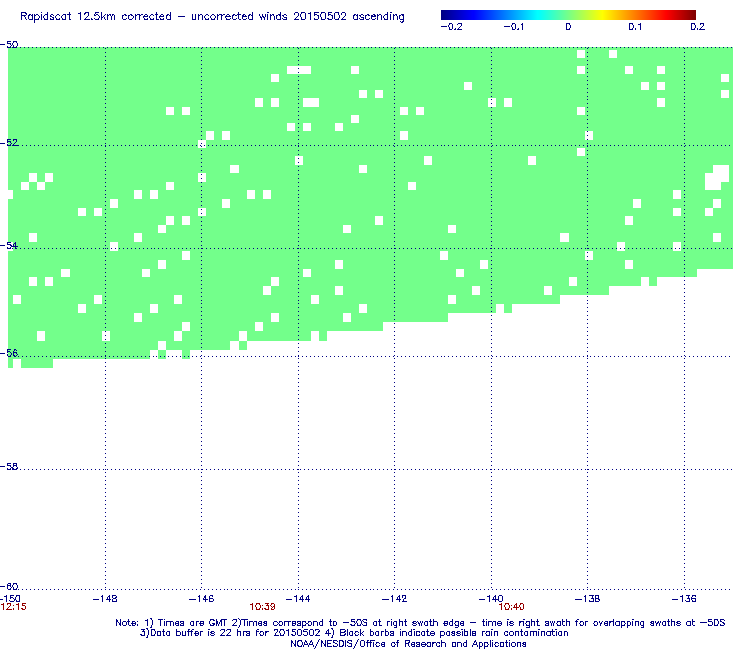Click the colorbar label '0.1'
Screen dimensions: 740x650
tap(635, 27)
